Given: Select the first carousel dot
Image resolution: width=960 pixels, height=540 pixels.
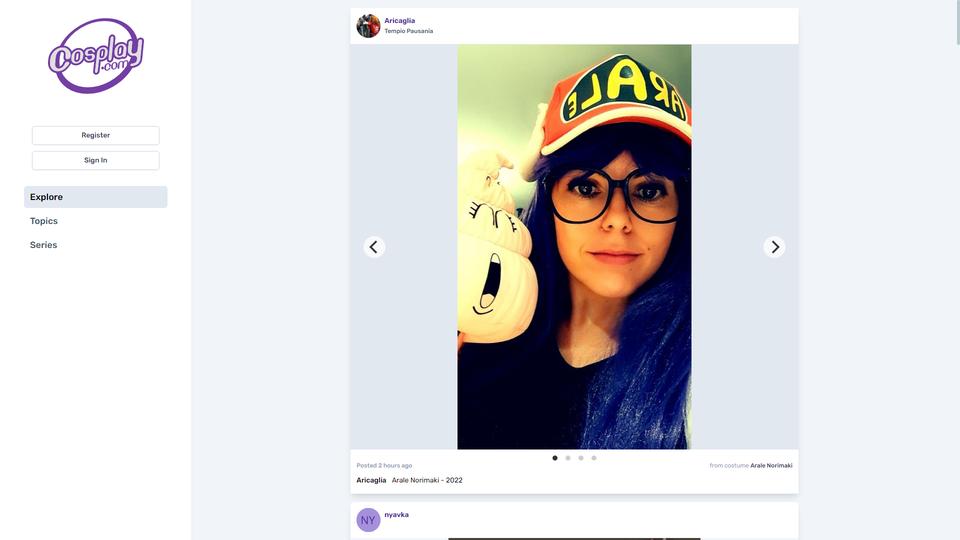Looking at the screenshot, I should point(555,458).
